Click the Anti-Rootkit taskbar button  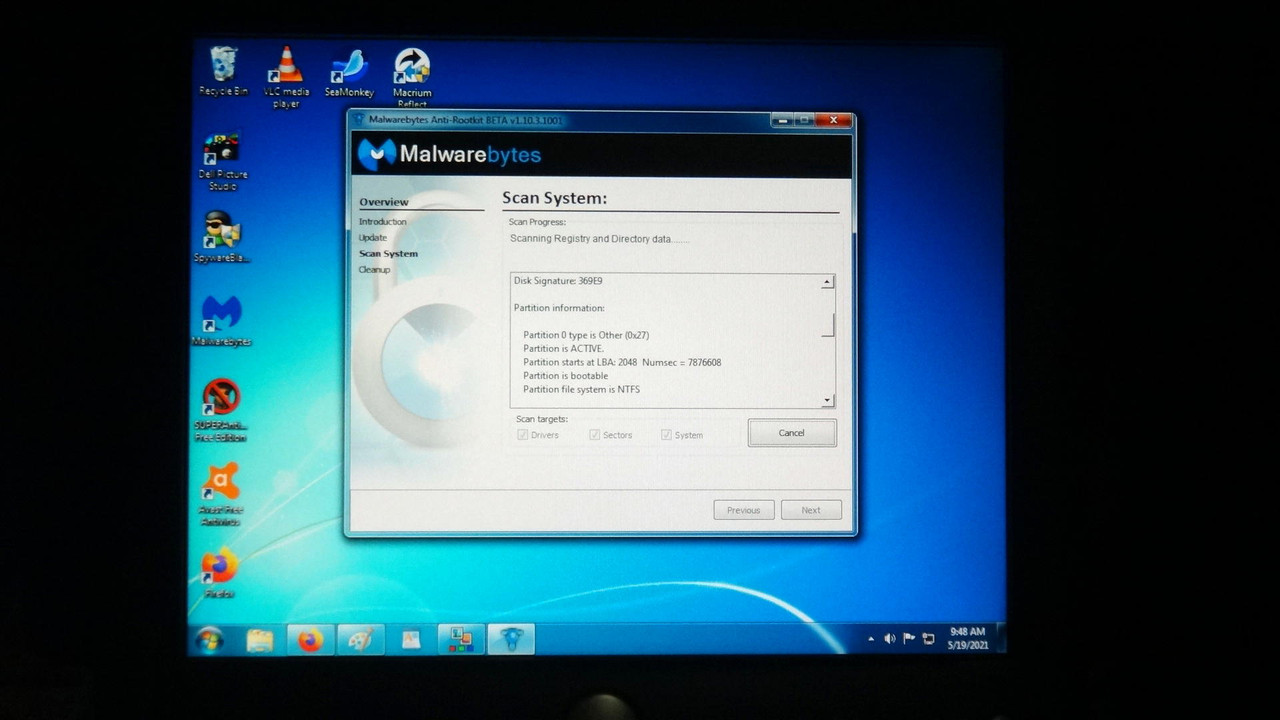click(511, 640)
